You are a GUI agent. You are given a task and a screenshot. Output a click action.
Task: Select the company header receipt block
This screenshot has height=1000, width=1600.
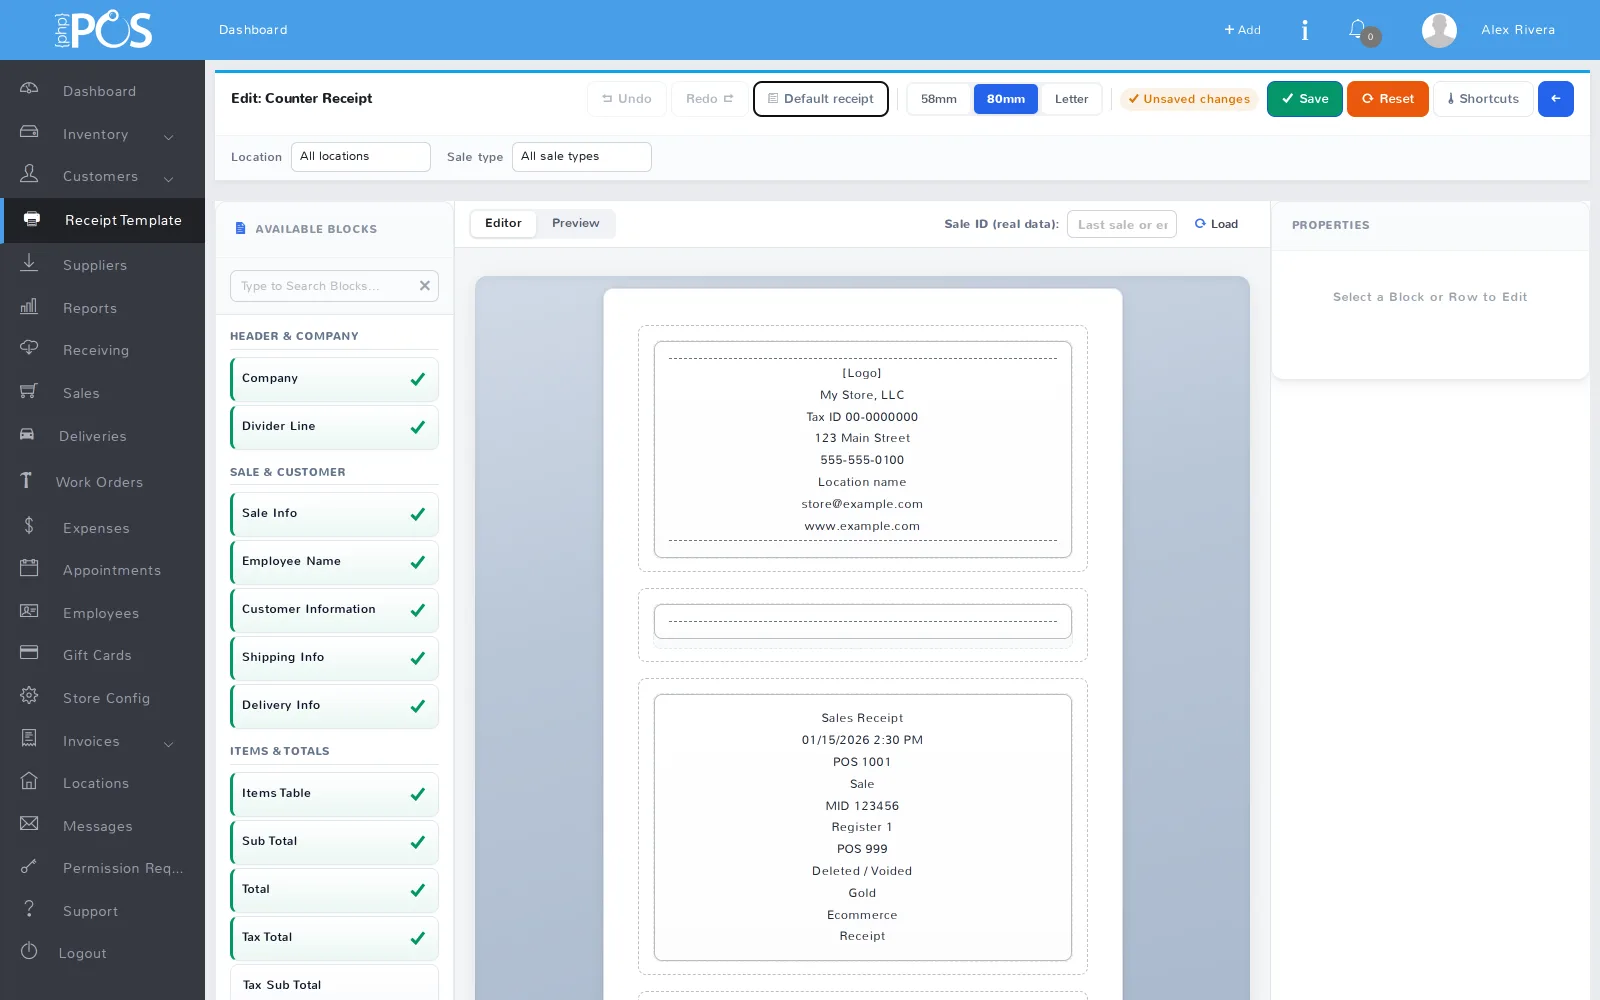[x=863, y=449]
